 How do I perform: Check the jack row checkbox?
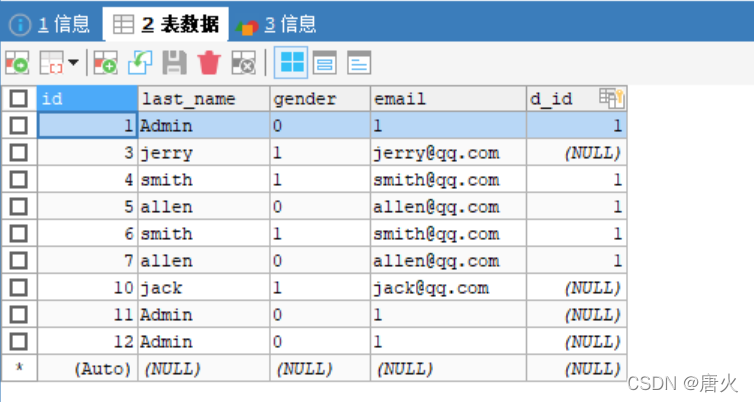tap(19, 288)
